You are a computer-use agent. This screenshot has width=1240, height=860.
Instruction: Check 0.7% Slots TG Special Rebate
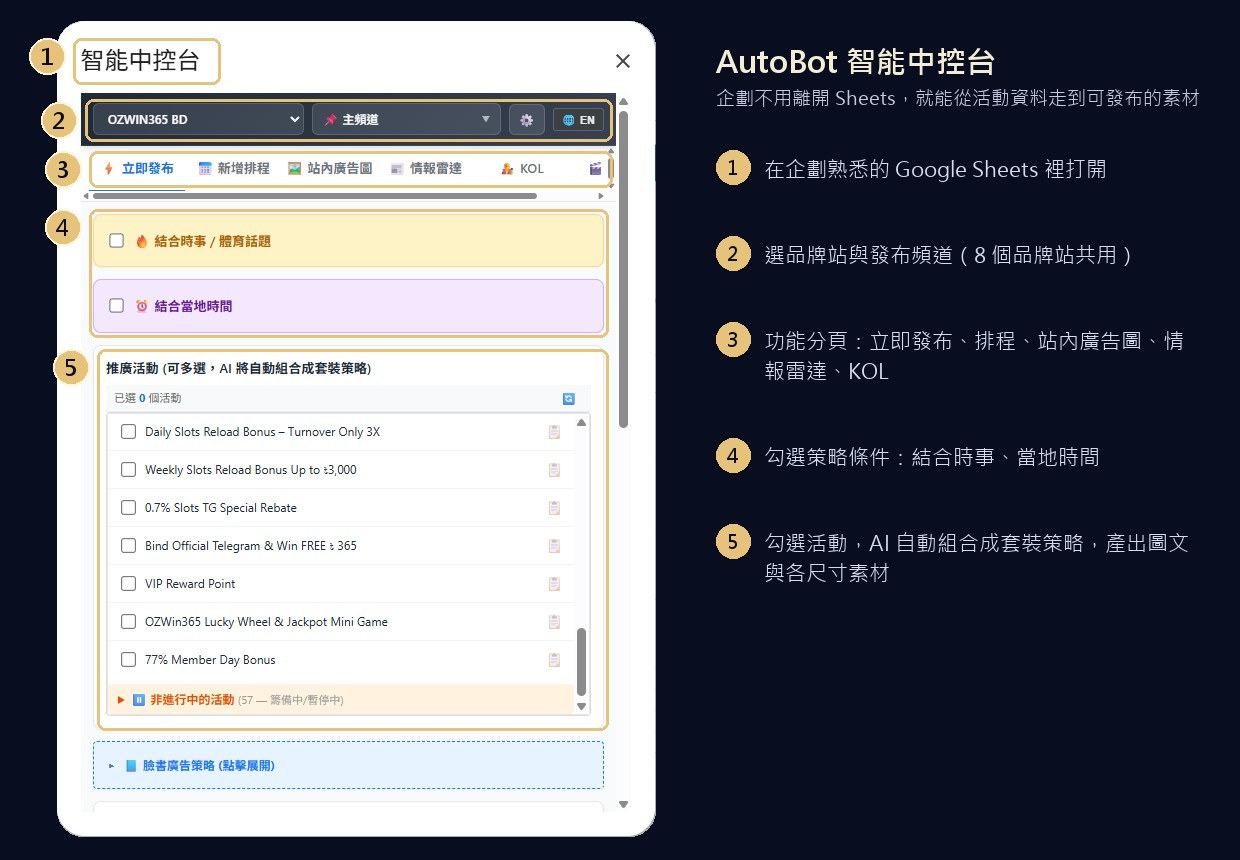128,508
